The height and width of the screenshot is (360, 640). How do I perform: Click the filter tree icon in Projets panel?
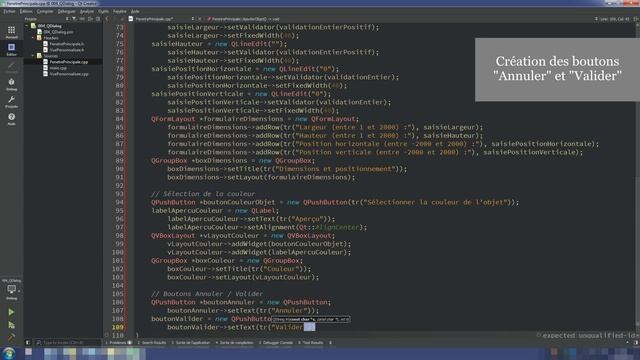click(x=74, y=19)
